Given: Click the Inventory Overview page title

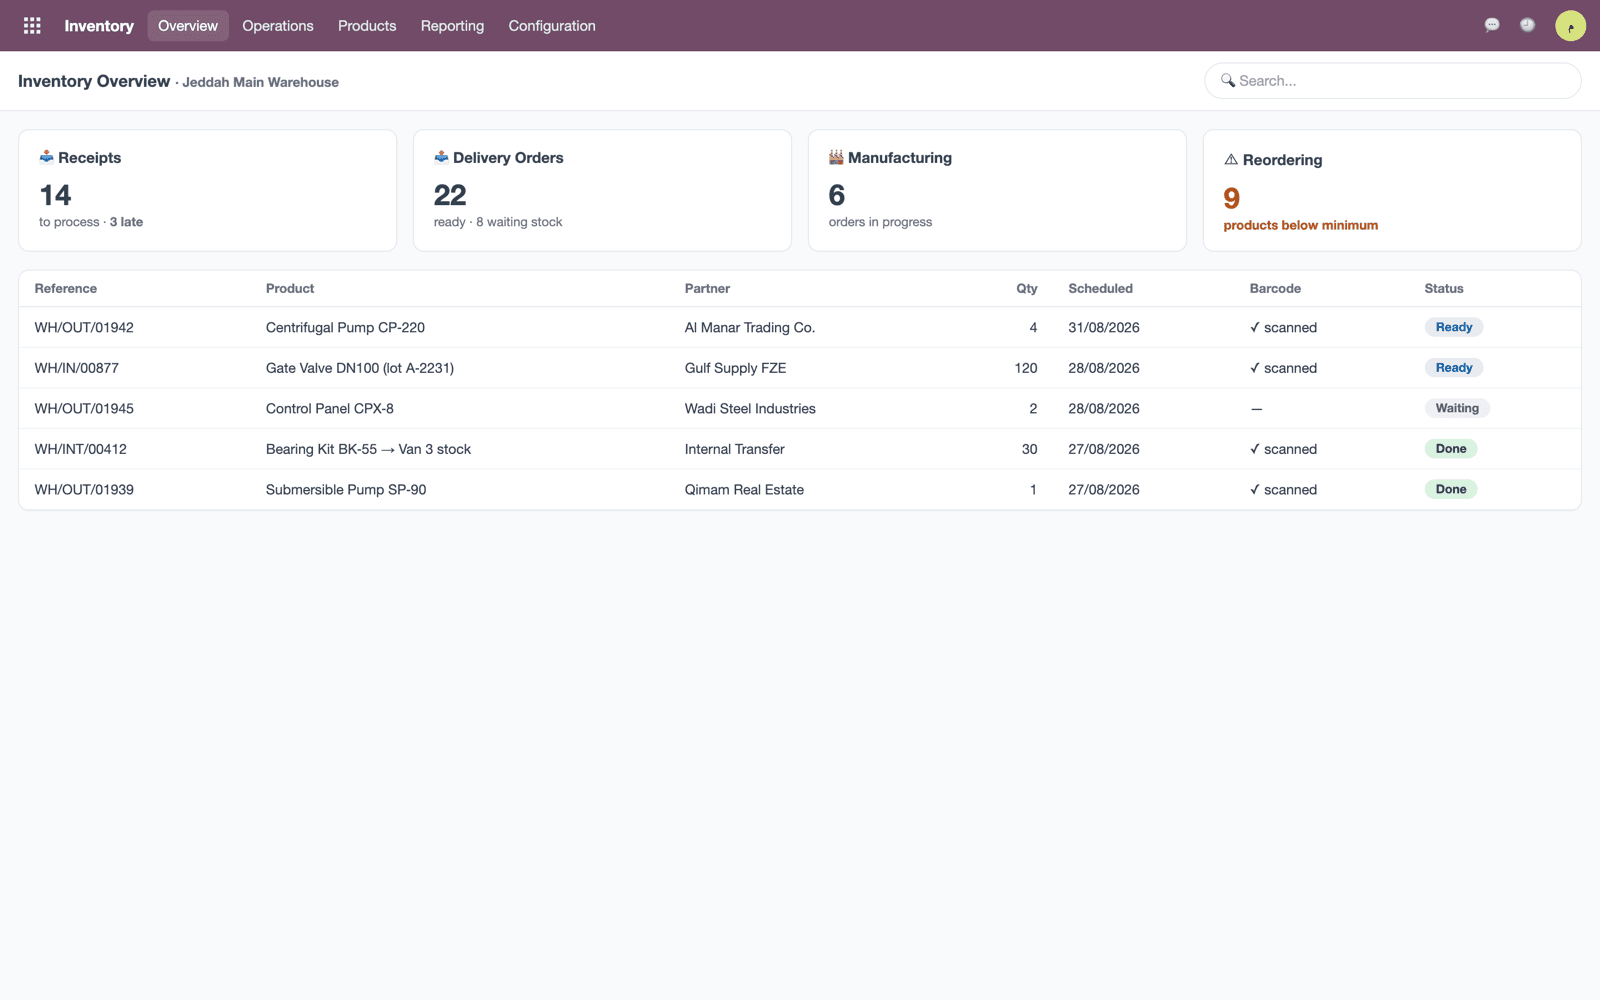Looking at the screenshot, I should (94, 81).
